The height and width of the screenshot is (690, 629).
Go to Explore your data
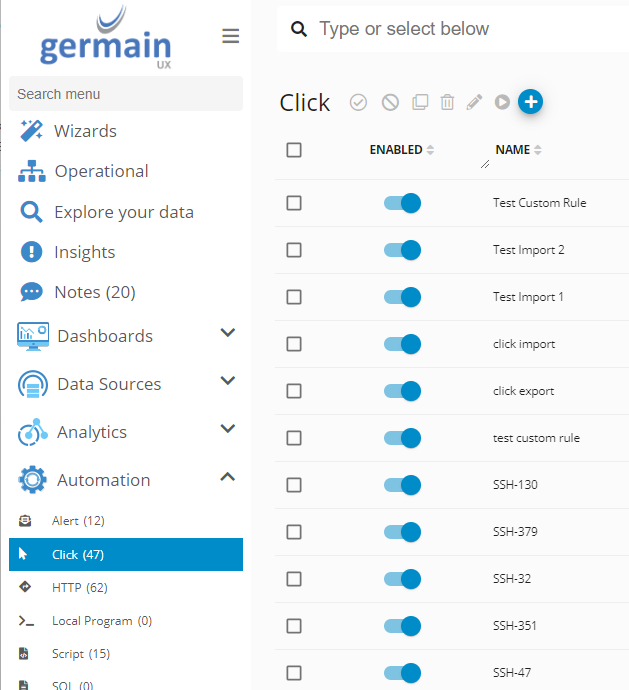[x=123, y=212]
